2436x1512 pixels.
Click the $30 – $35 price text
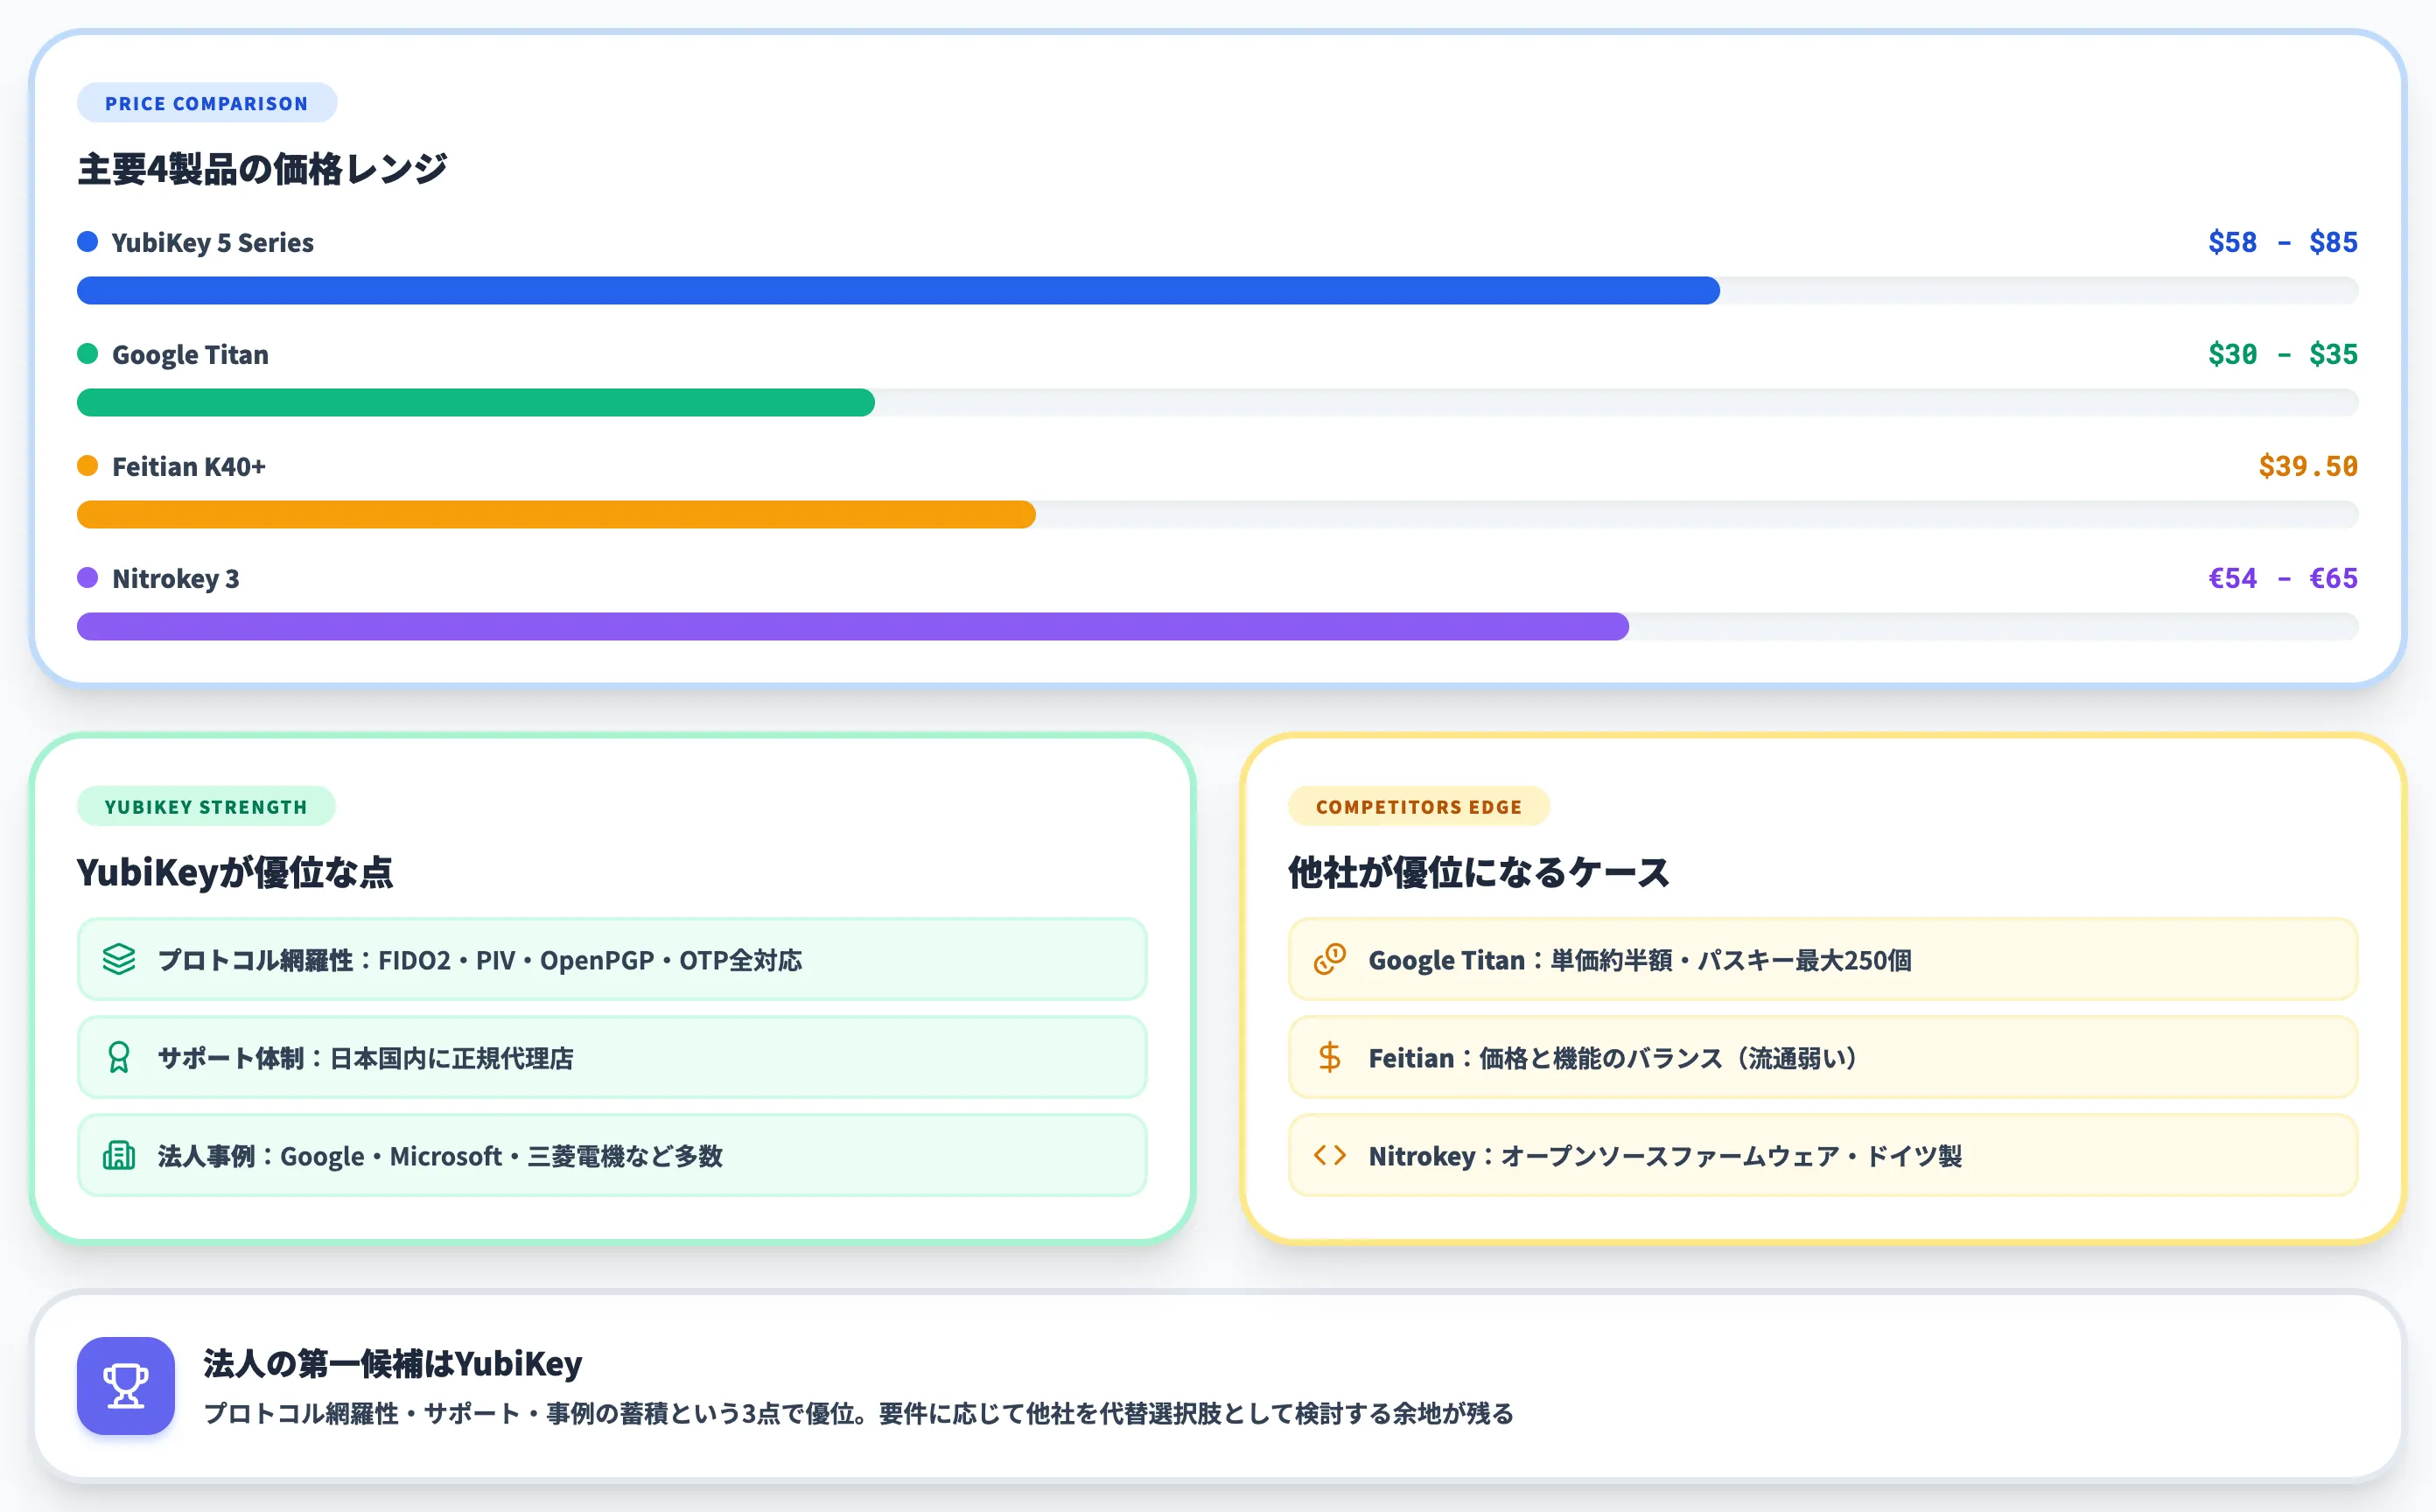pos(2283,354)
